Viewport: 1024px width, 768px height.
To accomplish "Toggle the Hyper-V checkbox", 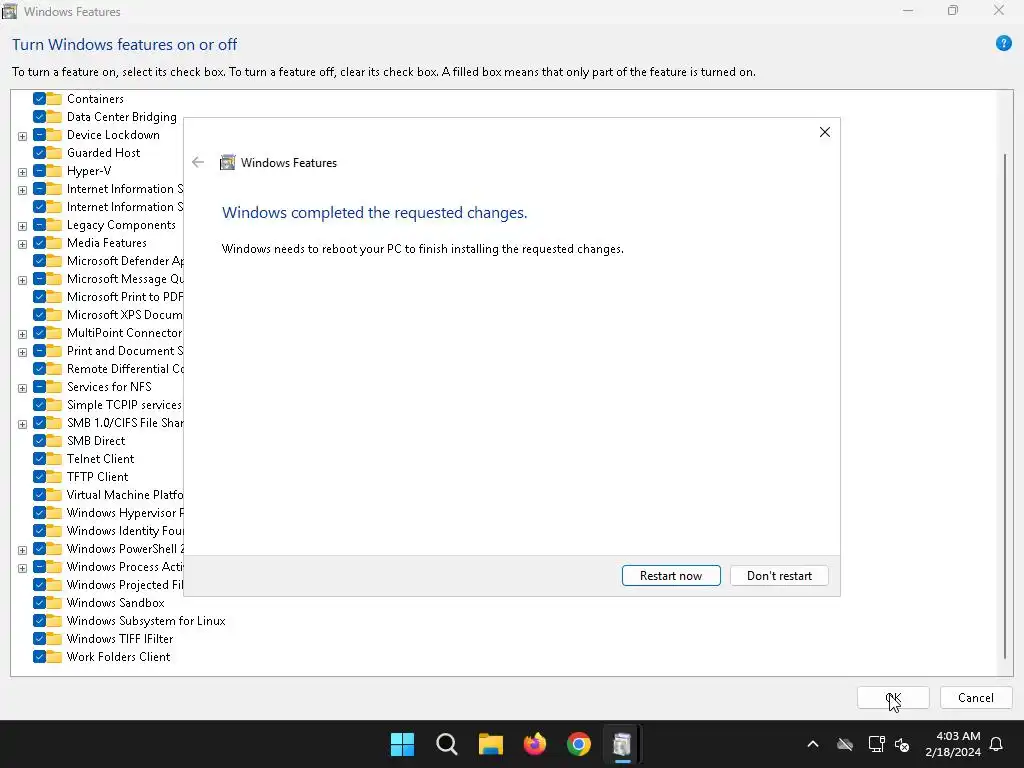I will pos(39,171).
